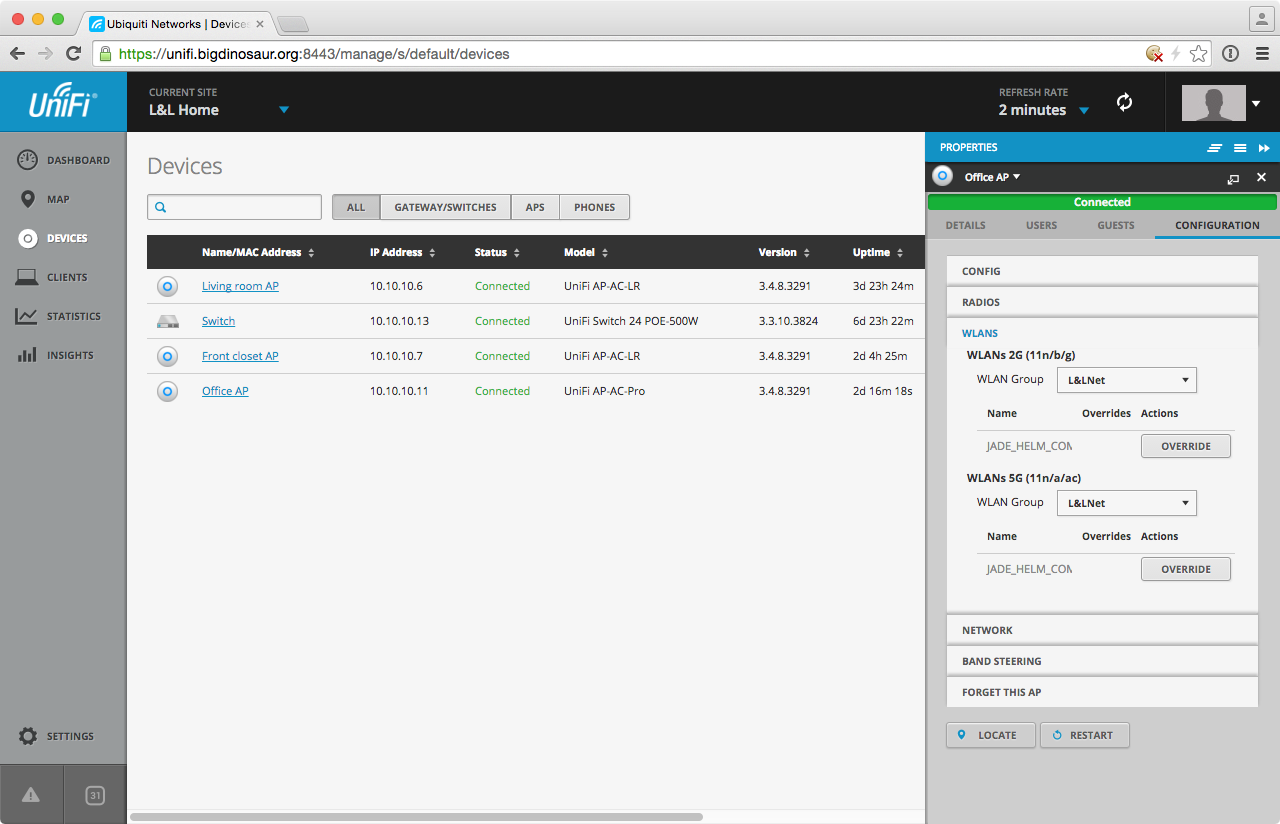Click the alerts warning triangle icon
The height and width of the screenshot is (824, 1280).
click(x=31, y=795)
